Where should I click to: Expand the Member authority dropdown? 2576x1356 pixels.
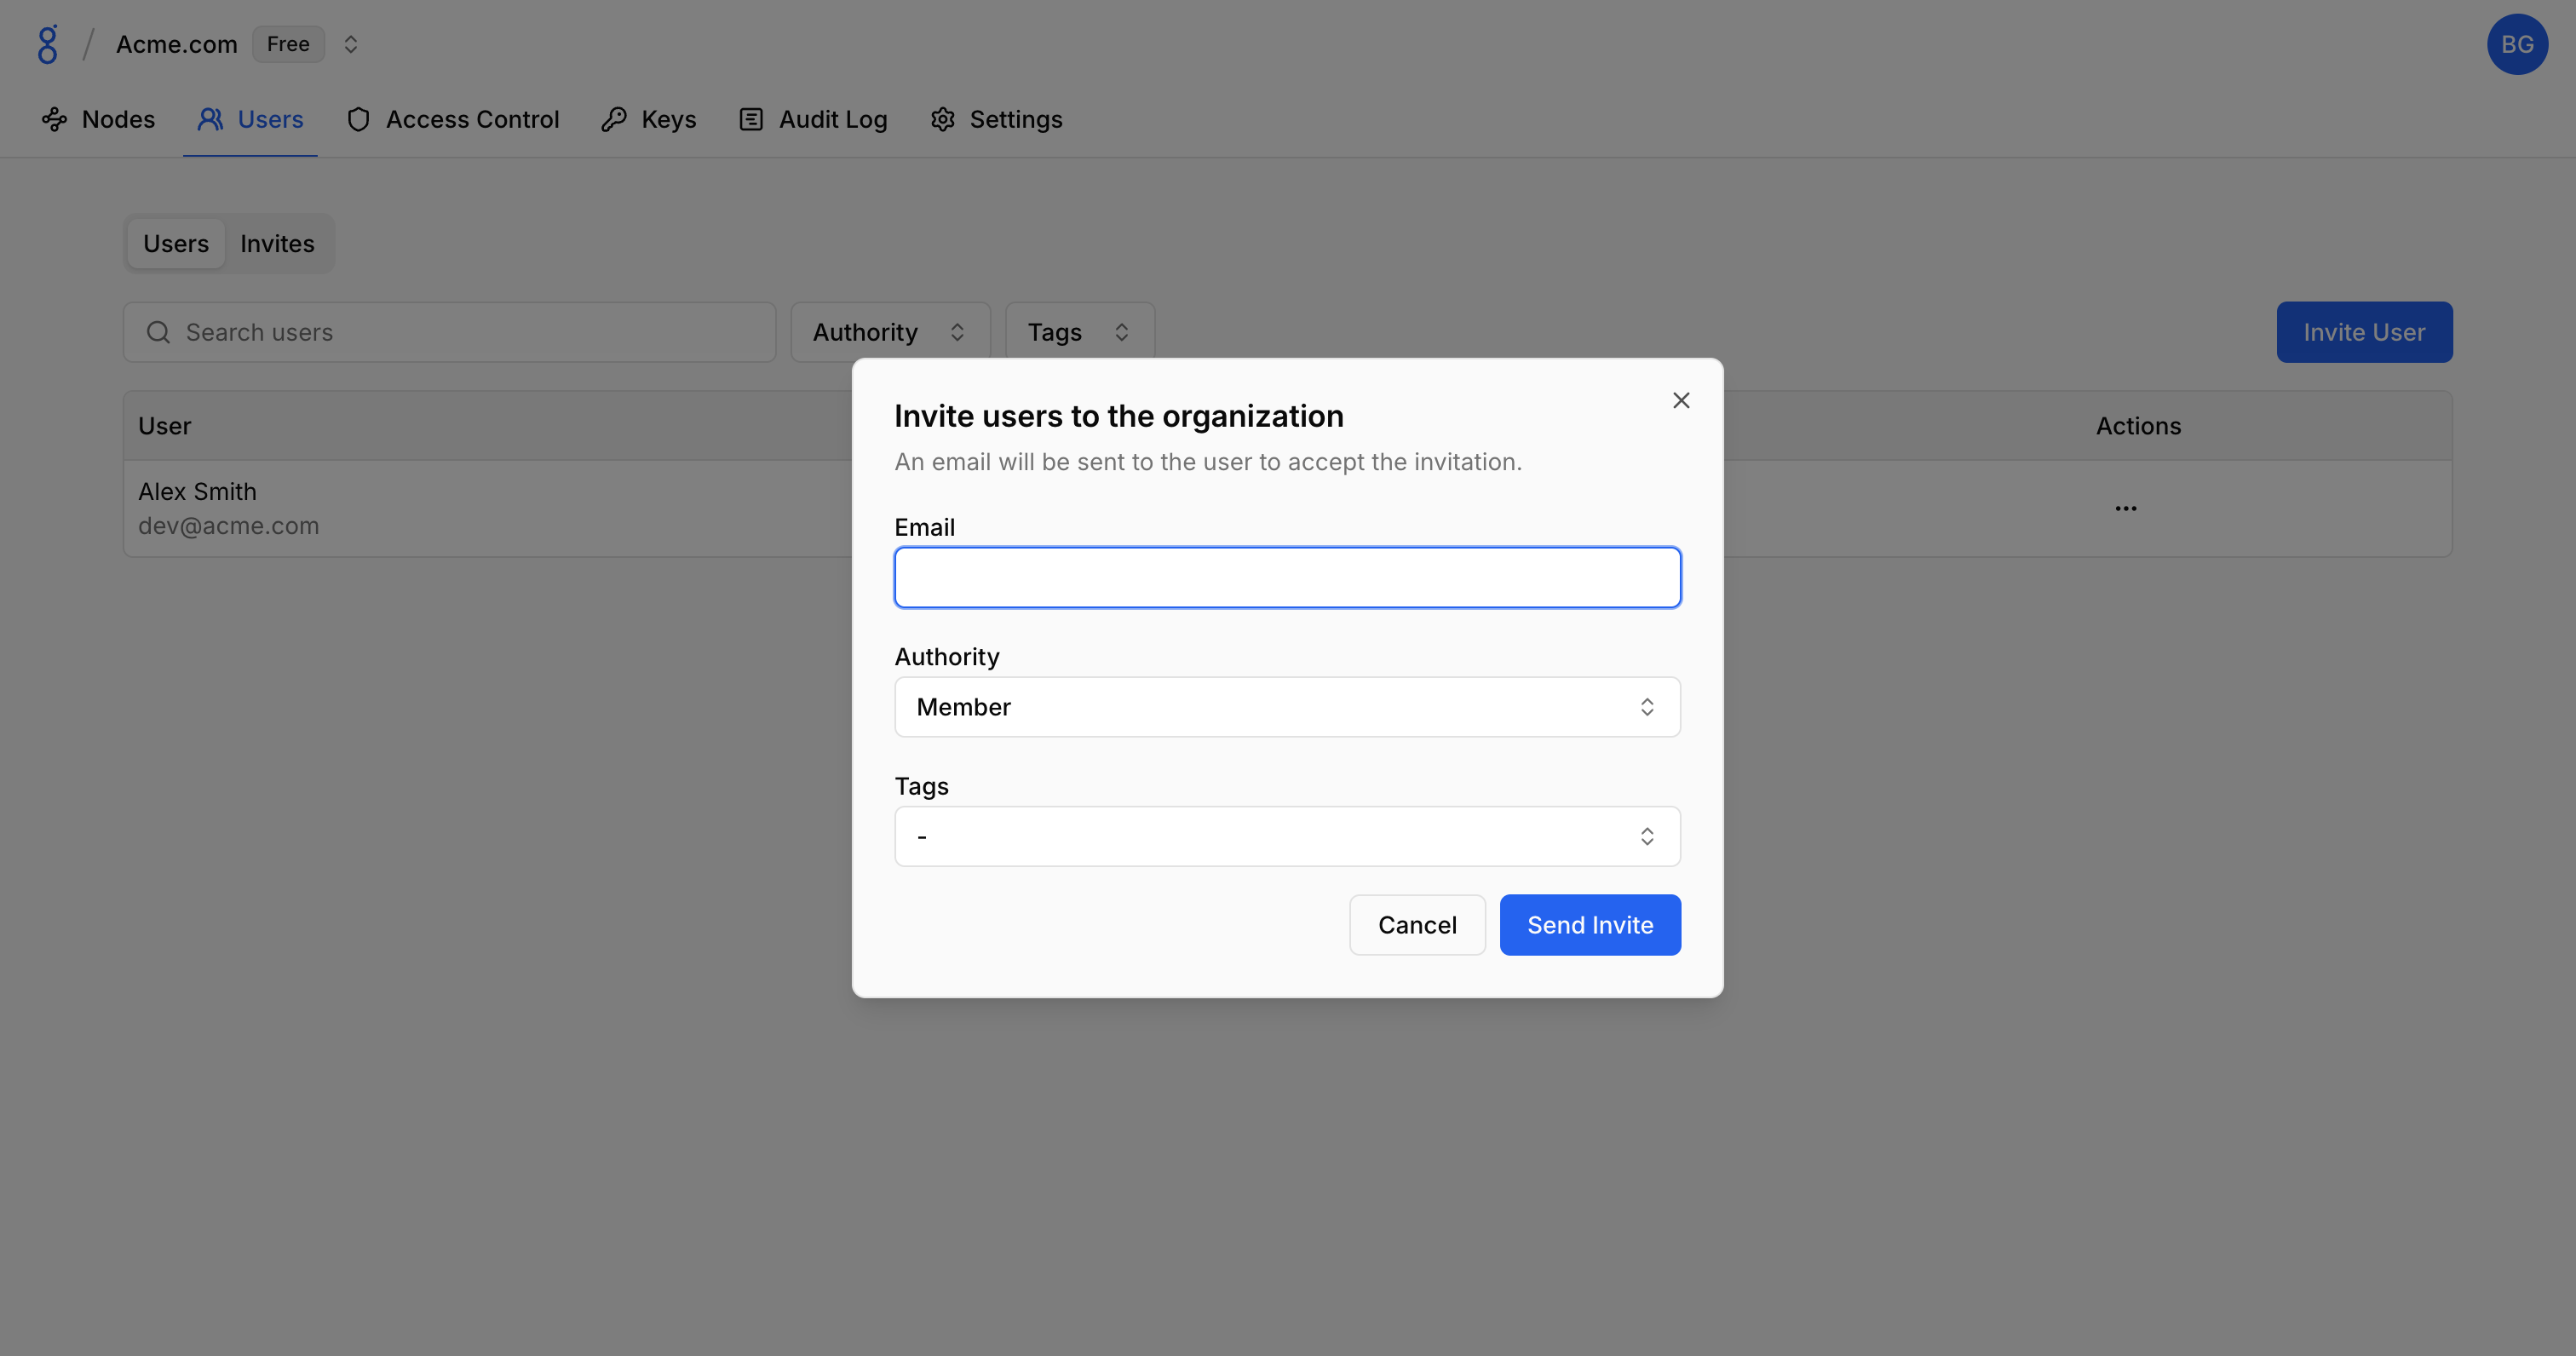tap(1287, 707)
